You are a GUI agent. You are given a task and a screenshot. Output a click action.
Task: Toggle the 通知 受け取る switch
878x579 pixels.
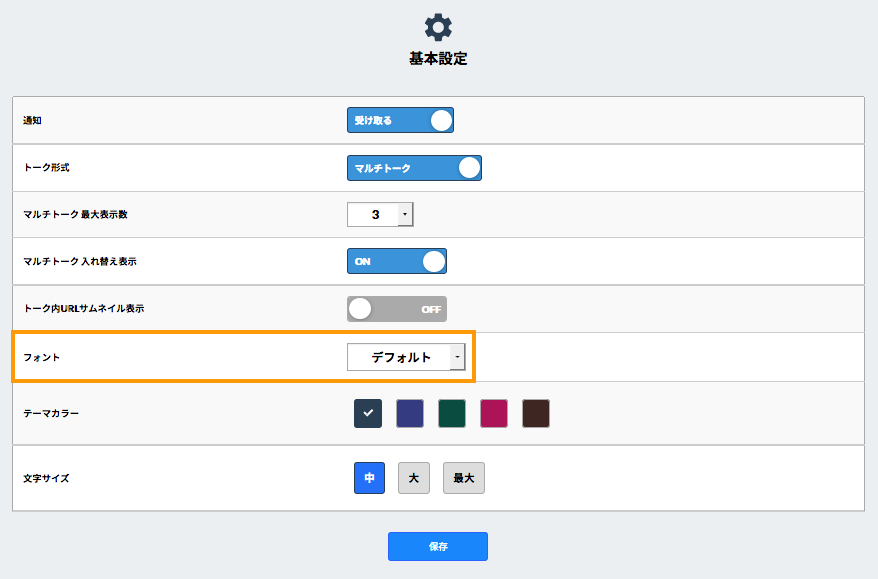400,120
